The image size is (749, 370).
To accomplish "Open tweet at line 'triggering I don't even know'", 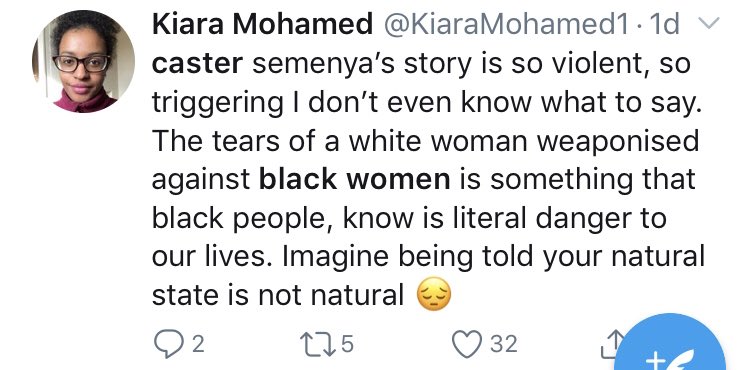I will 427,103.
